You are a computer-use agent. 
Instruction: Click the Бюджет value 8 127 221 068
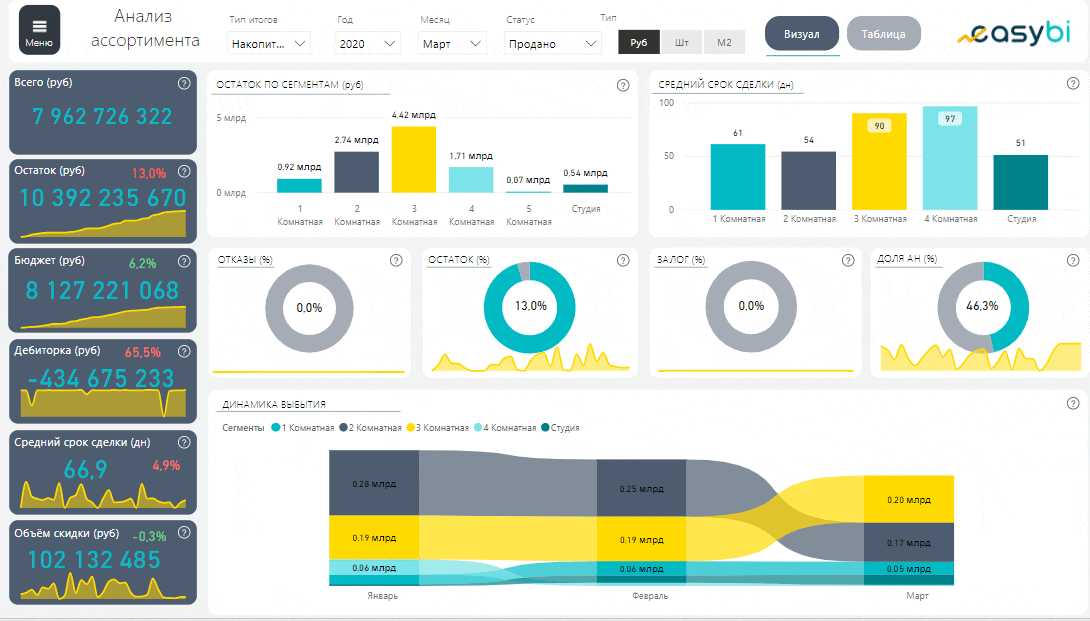(x=102, y=290)
